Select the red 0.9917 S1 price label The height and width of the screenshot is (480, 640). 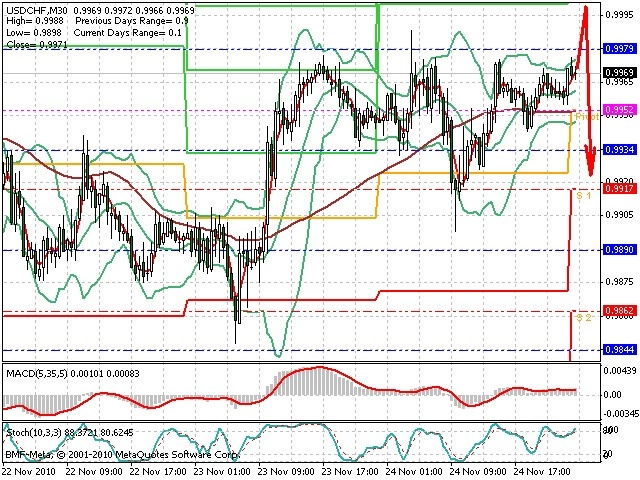pos(619,189)
